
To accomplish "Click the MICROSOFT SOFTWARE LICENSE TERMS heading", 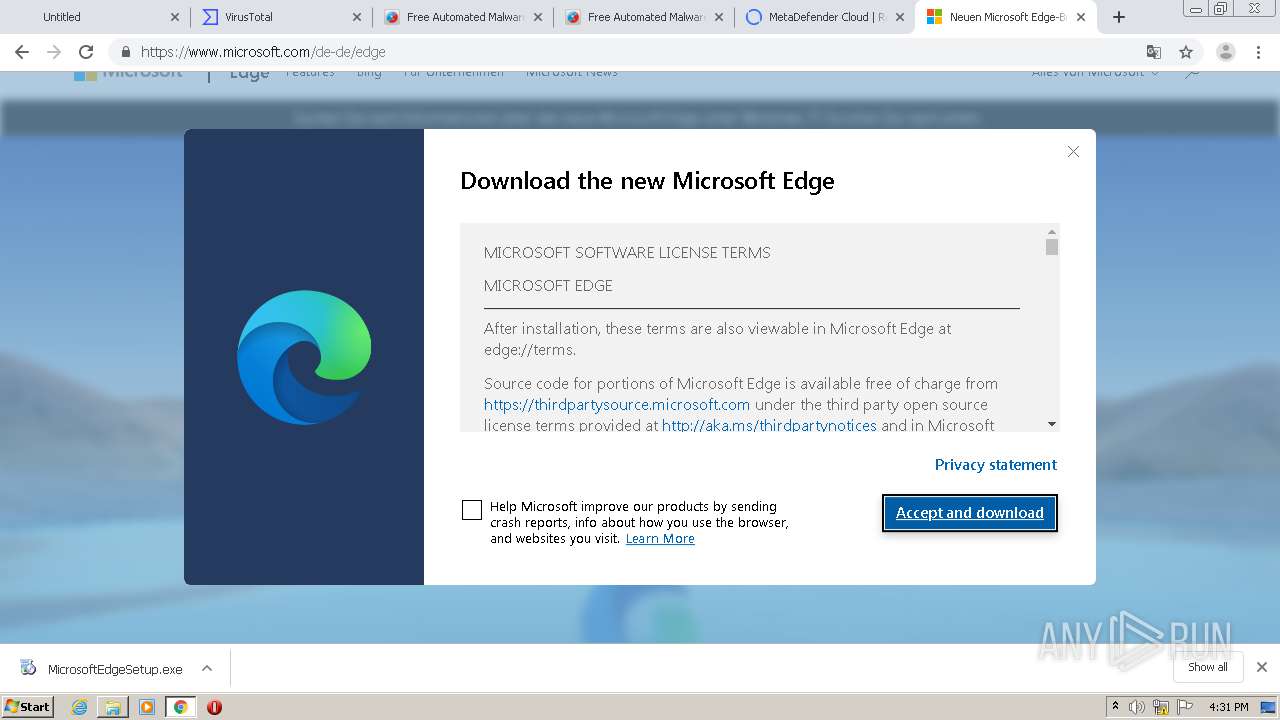I will [627, 253].
